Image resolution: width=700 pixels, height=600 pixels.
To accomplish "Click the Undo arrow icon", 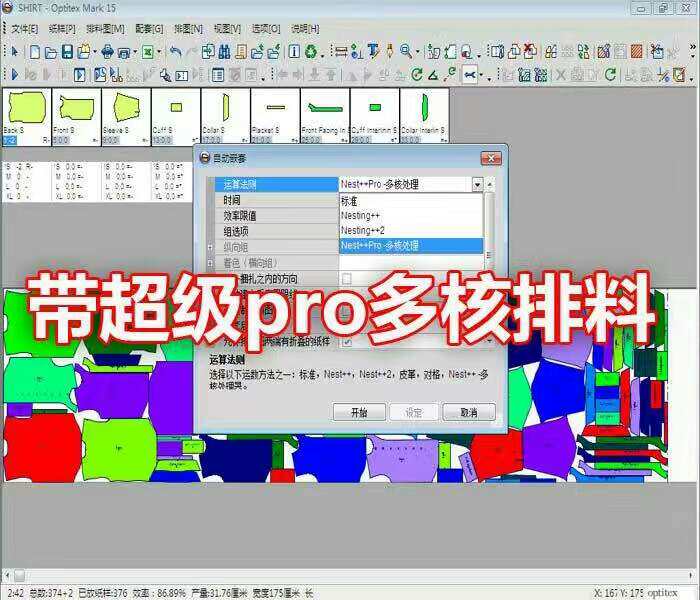I will click(176, 52).
